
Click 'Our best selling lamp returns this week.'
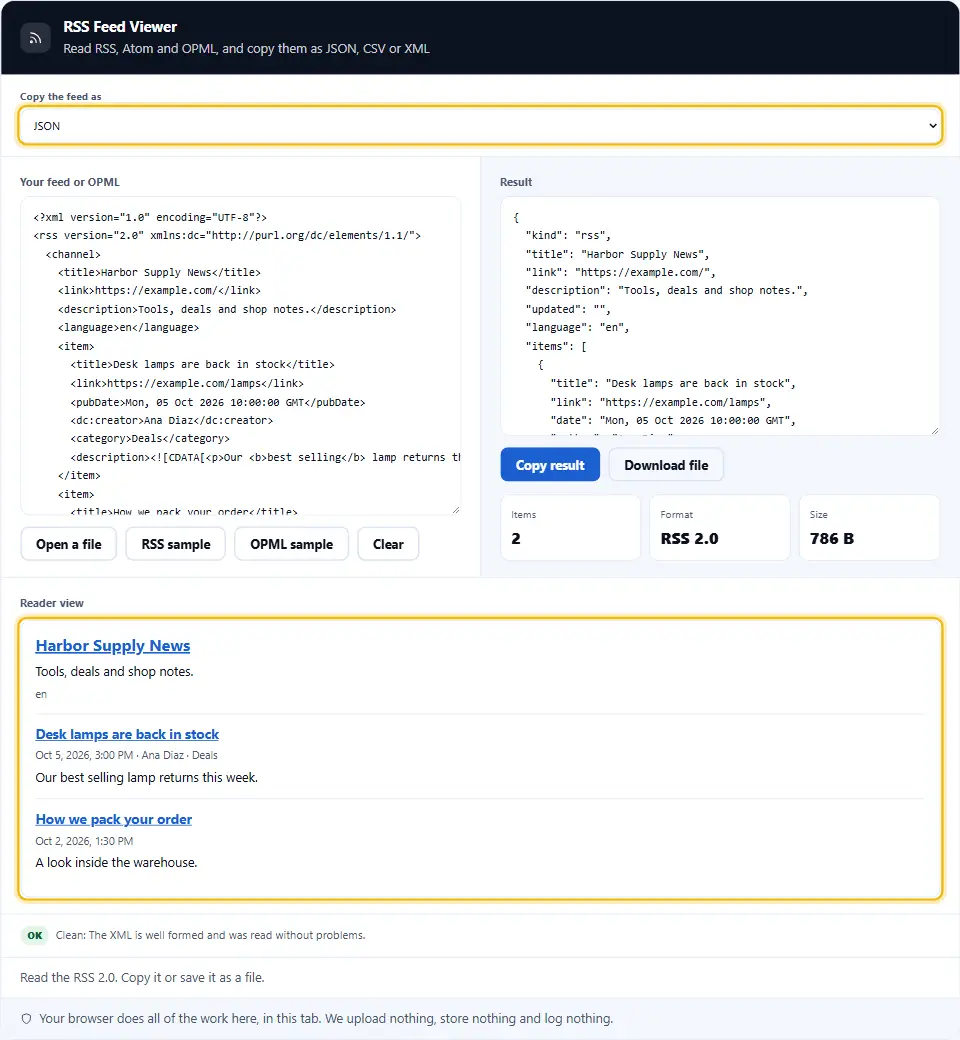point(147,777)
